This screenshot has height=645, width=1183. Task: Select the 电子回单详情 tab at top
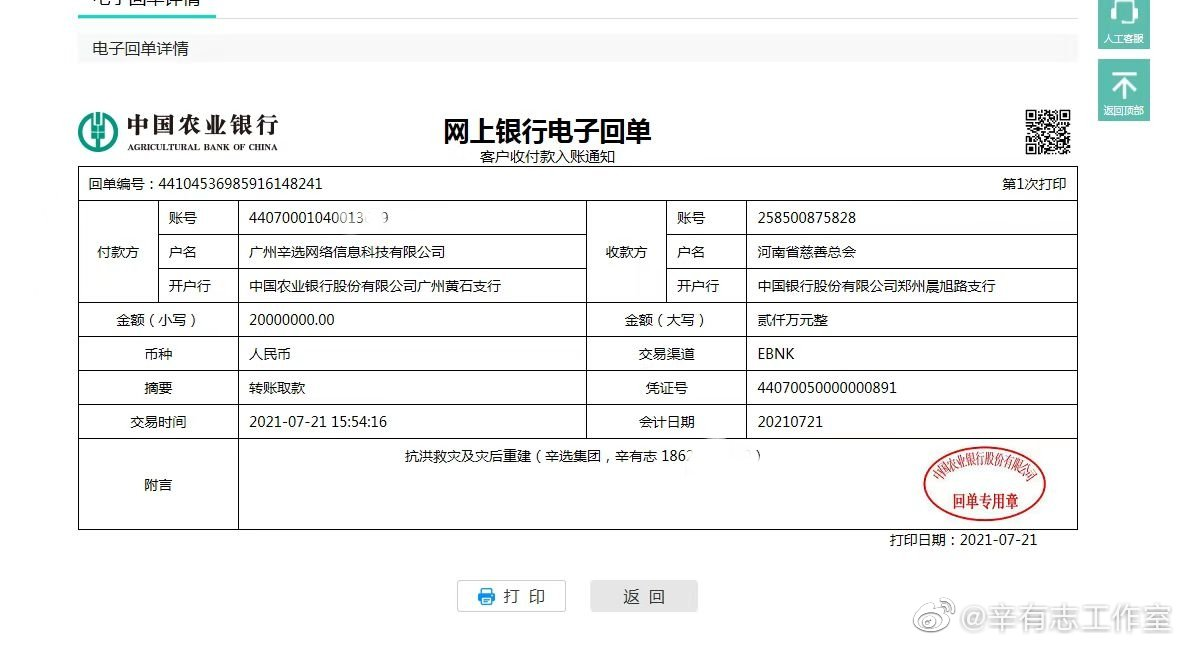pos(146,4)
